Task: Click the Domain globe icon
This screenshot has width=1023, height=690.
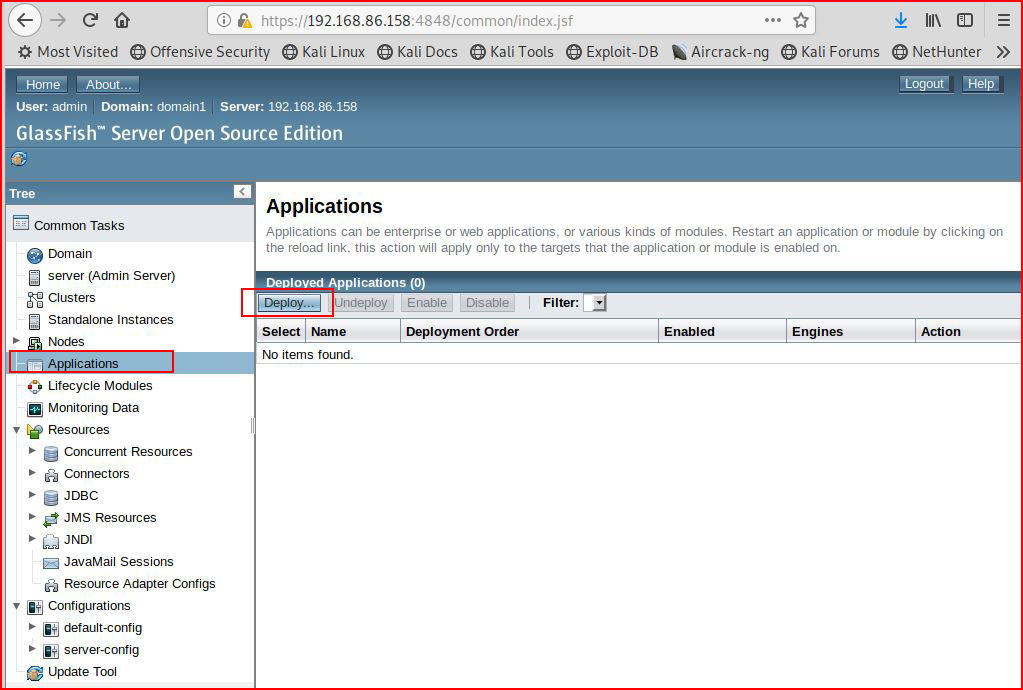Action: (x=35, y=255)
